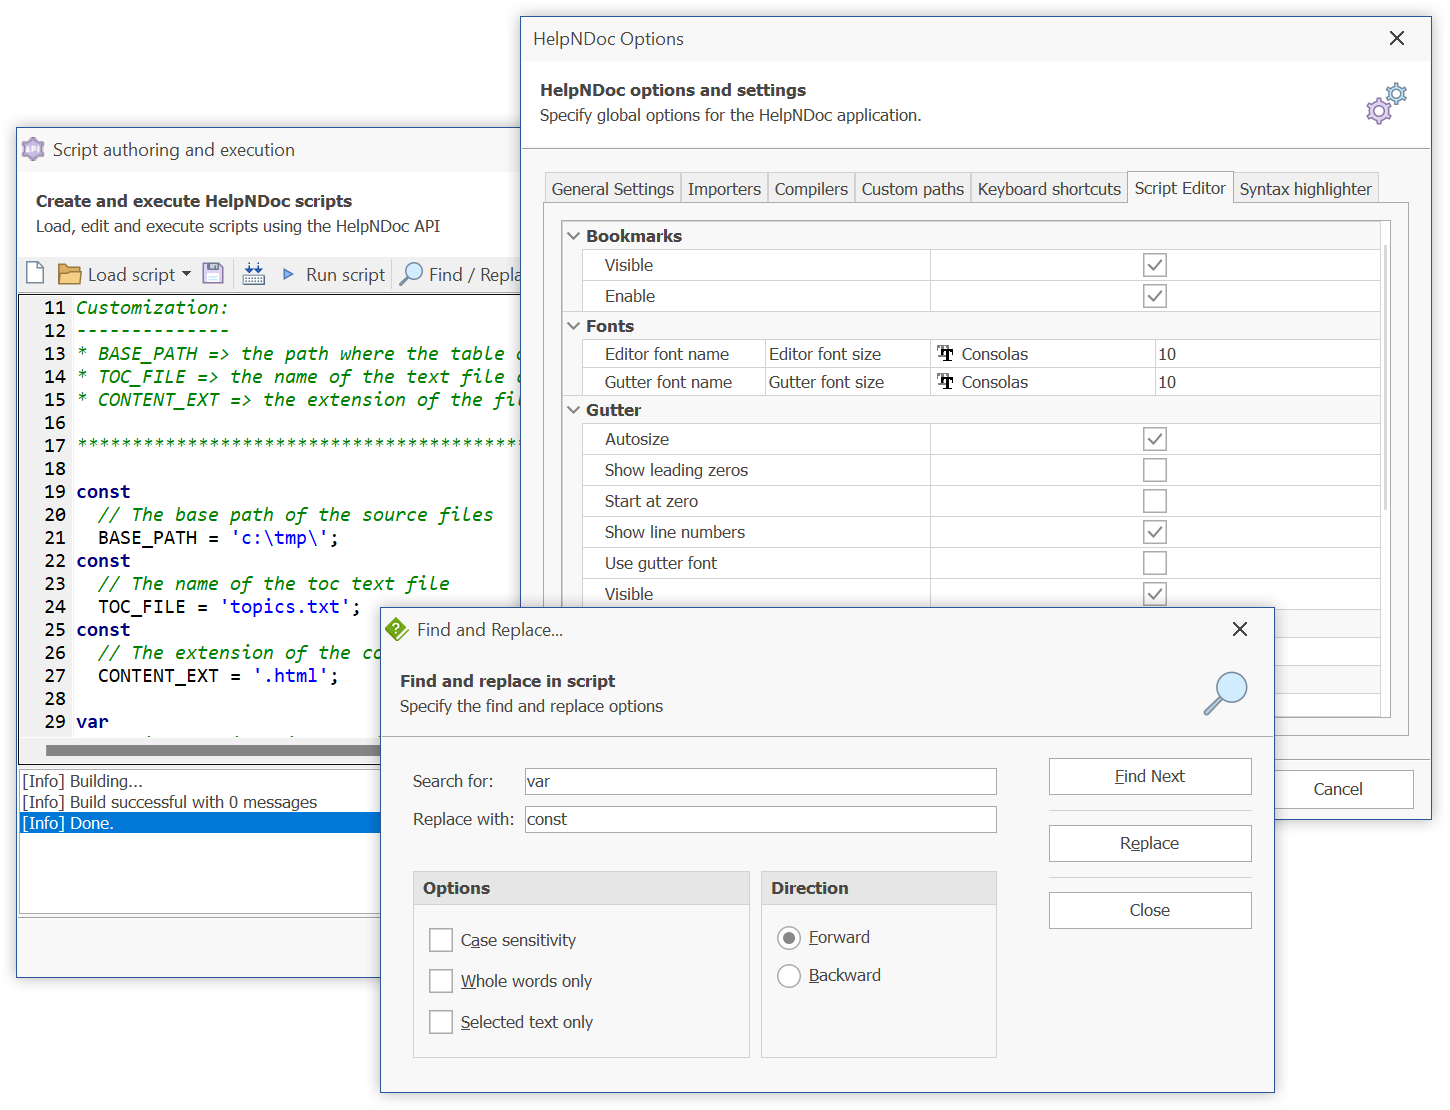Click the New script blank page icon
Image resolution: width=1450 pixels, height=1110 pixels.
(35, 274)
